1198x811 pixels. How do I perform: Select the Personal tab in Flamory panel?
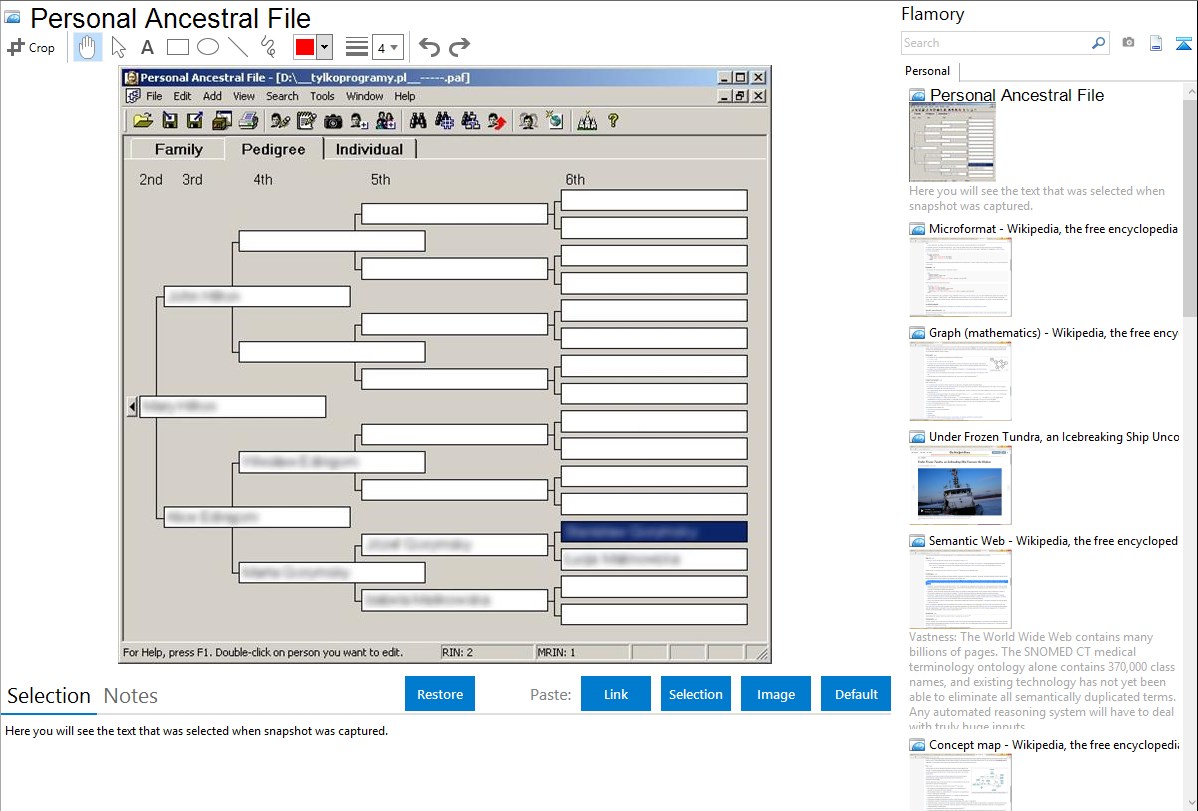pyautogui.click(x=928, y=71)
